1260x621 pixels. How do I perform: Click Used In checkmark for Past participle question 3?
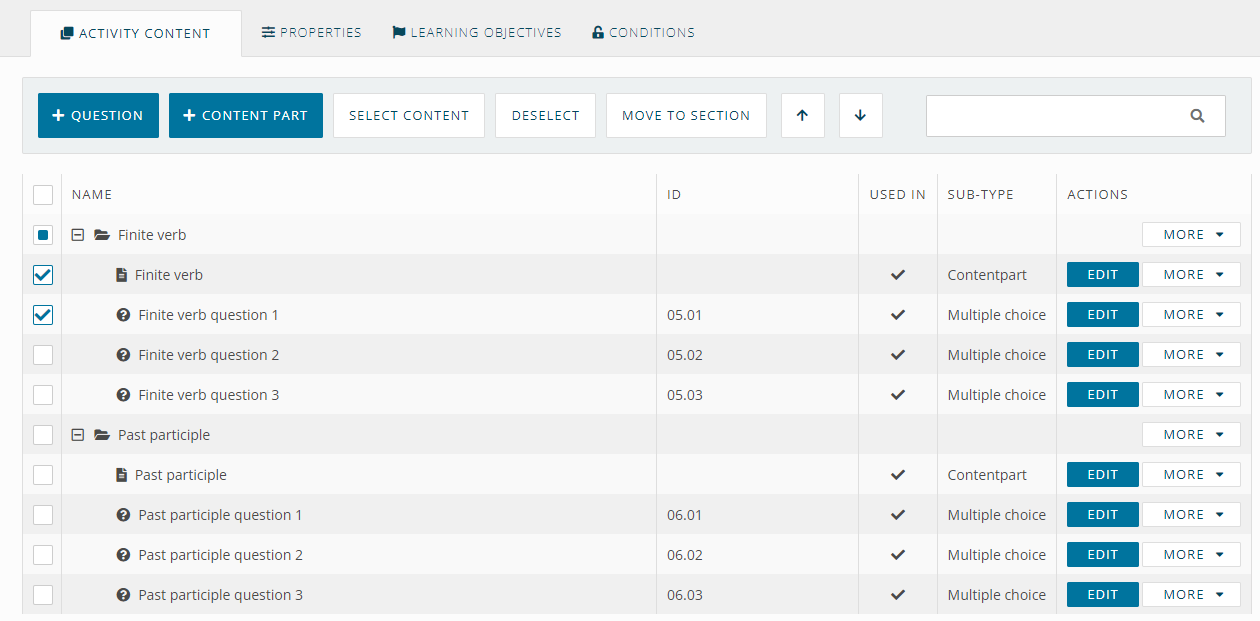point(898,595)
